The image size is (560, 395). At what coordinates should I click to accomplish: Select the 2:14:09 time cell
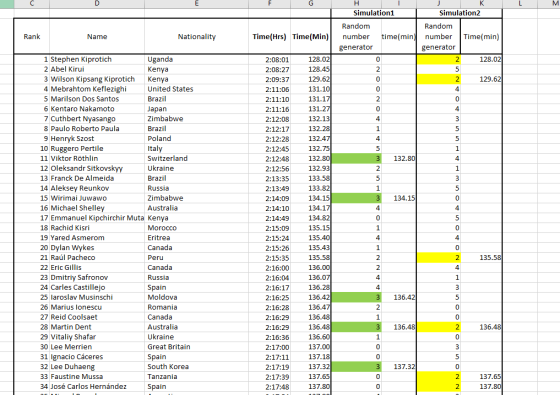click(270, 198)
